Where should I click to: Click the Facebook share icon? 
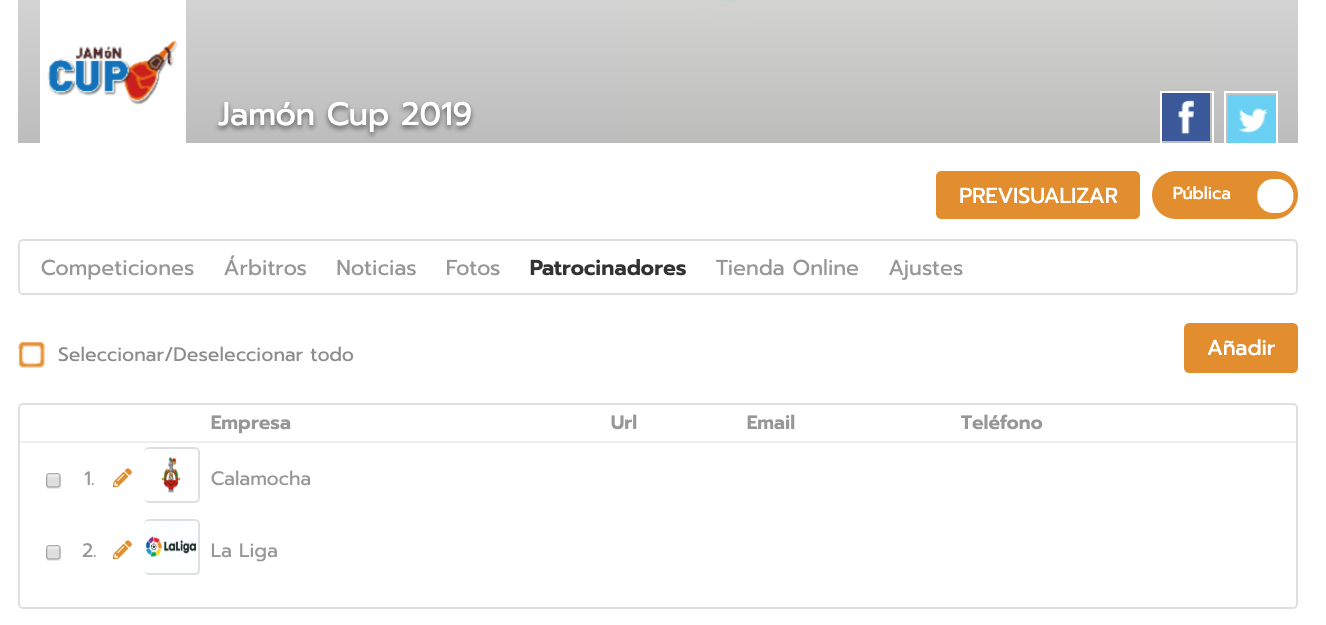point(1186,118)
